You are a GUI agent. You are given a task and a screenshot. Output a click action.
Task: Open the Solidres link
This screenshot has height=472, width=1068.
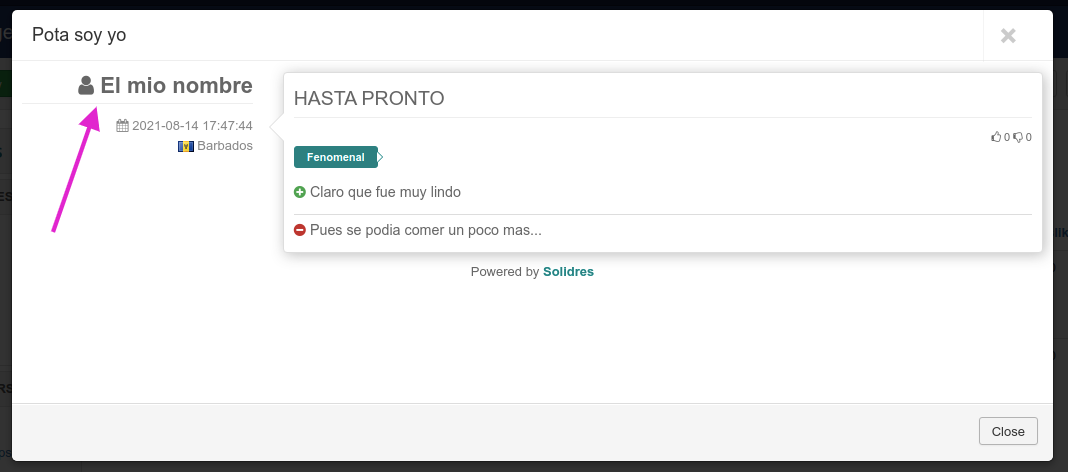568,271
